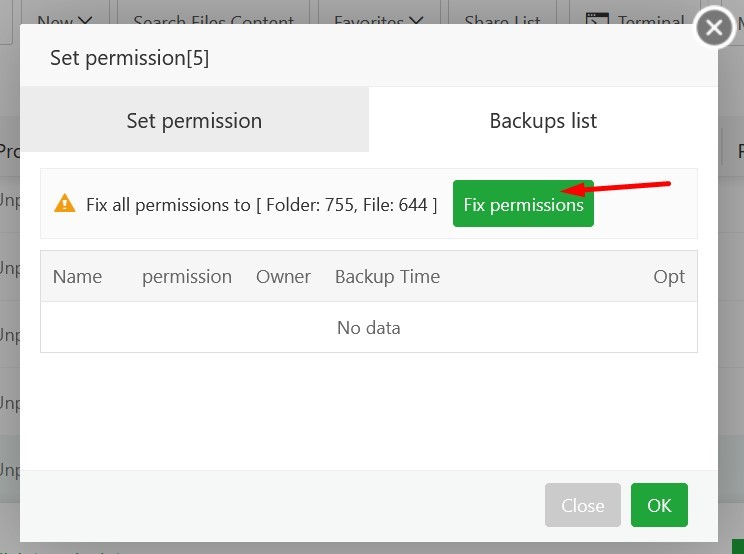Image resolution: width=744 pixels, height=554 pixels.
Task: Click the Terminal label in the toolbar
Action: point(650,20)
